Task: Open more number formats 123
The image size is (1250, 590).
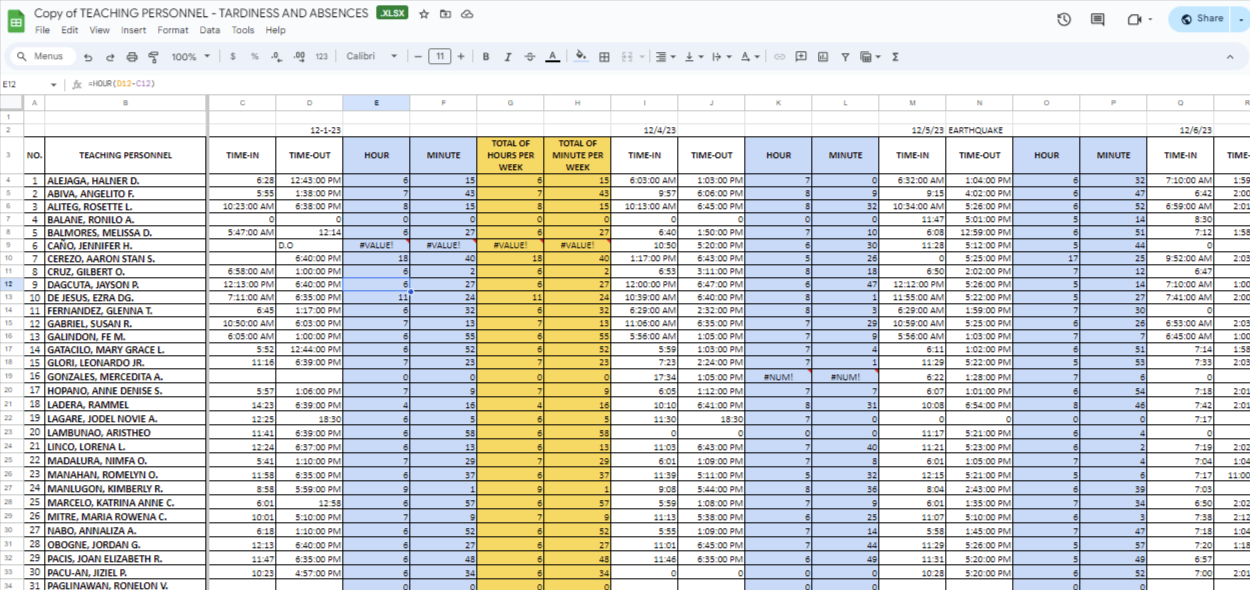Action: pyautogui.click(x=321, y=57)
